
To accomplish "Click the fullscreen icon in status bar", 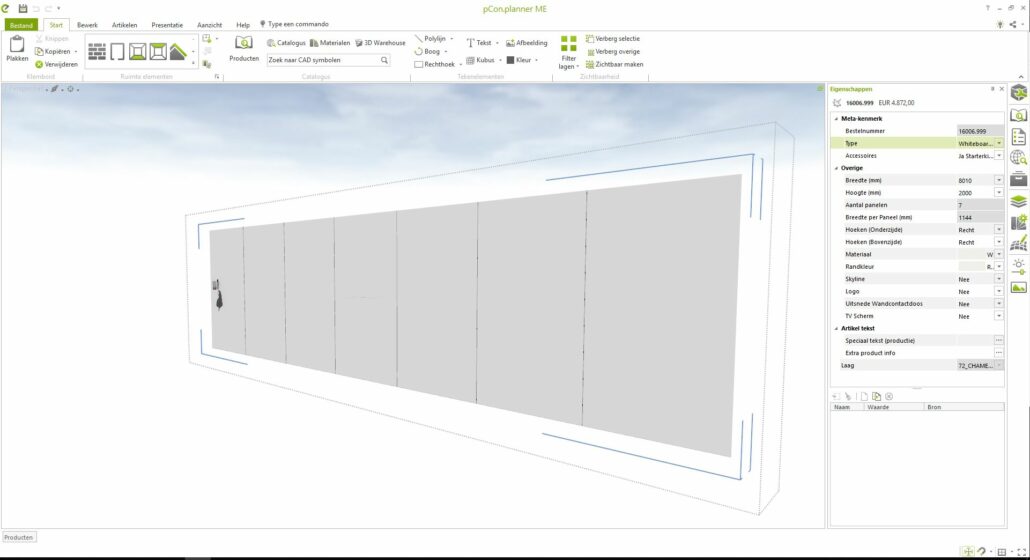I will 1021,552.
